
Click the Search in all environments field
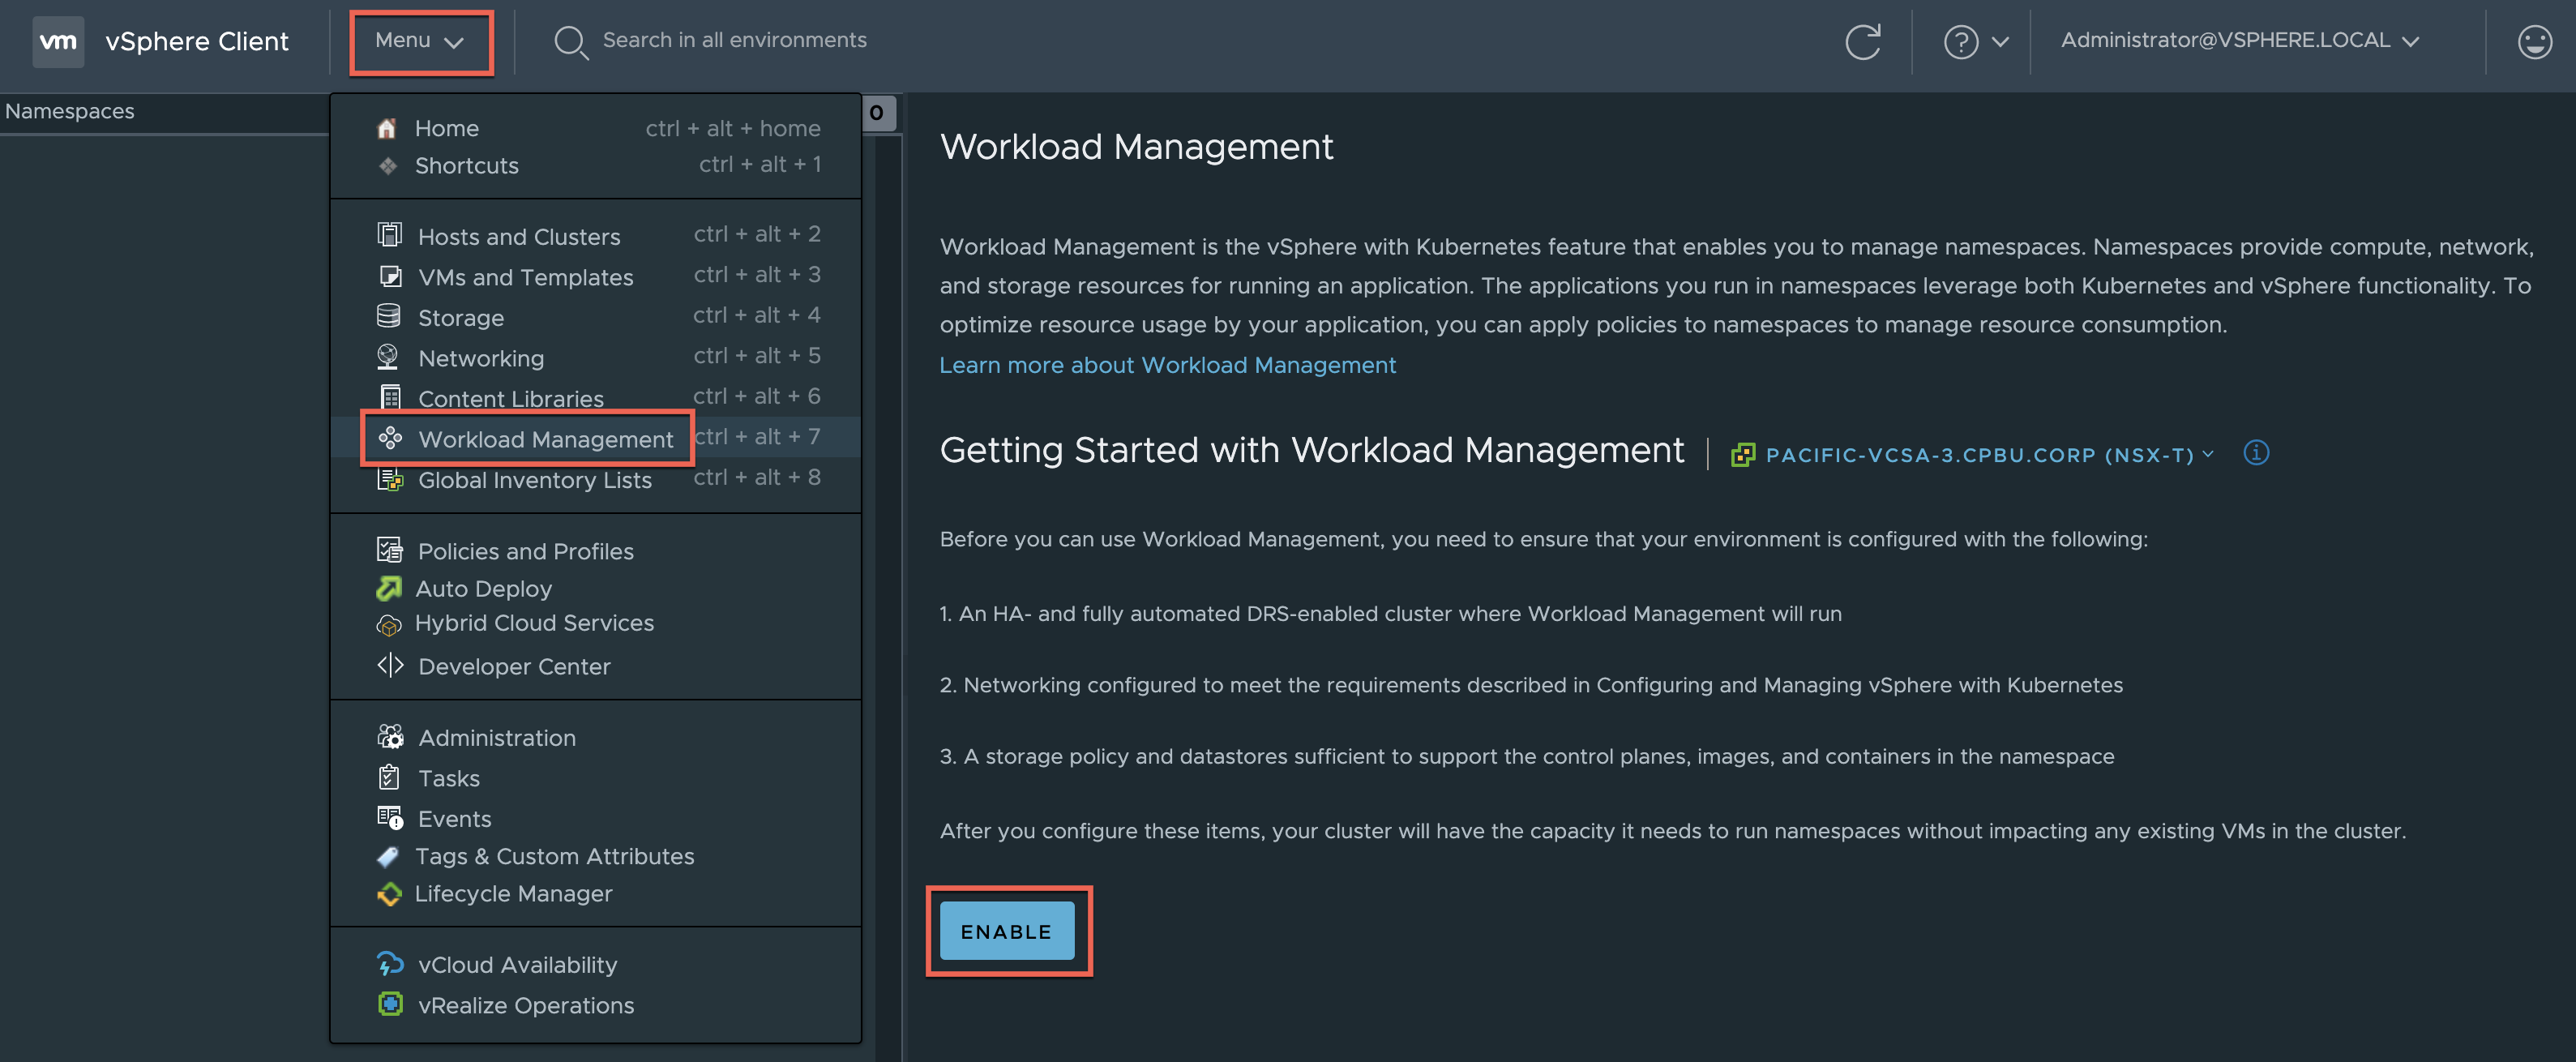pos(734,40)
